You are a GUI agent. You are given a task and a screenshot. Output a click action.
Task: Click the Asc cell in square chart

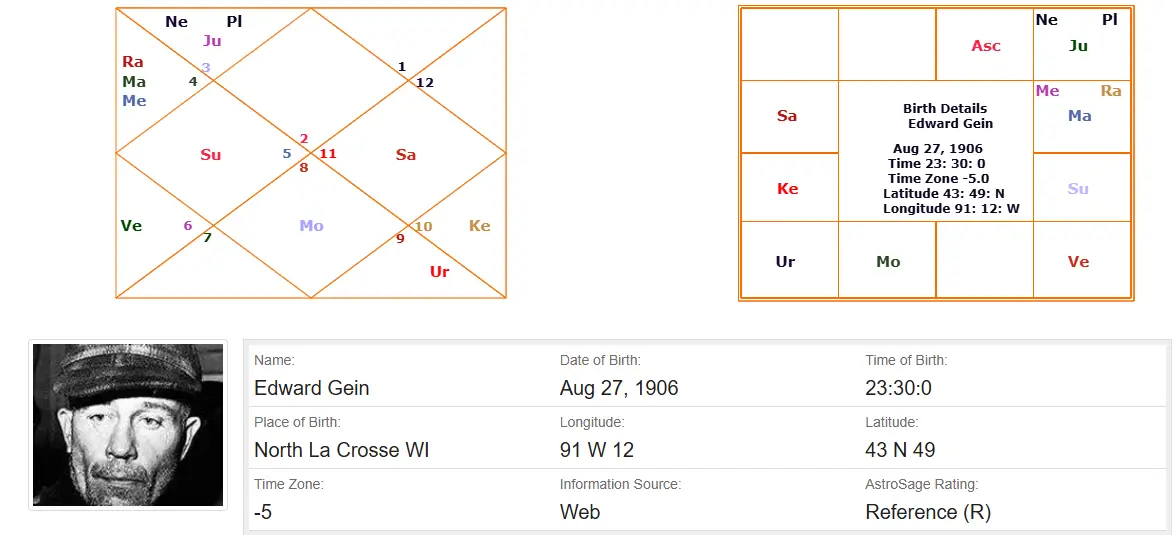click(x=985, y=46)
